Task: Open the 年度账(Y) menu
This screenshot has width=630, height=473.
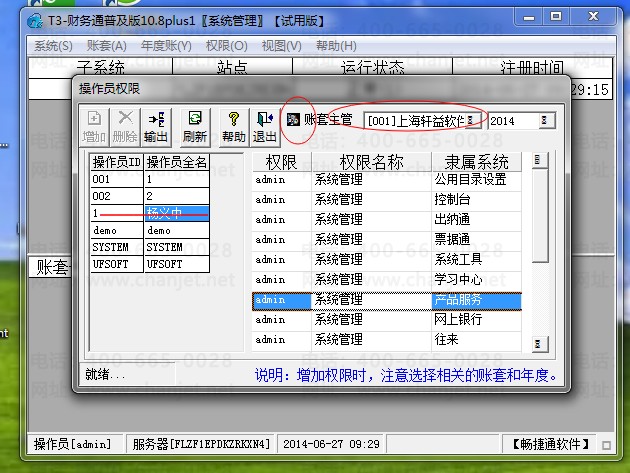Action: click(x=166, y=46)
